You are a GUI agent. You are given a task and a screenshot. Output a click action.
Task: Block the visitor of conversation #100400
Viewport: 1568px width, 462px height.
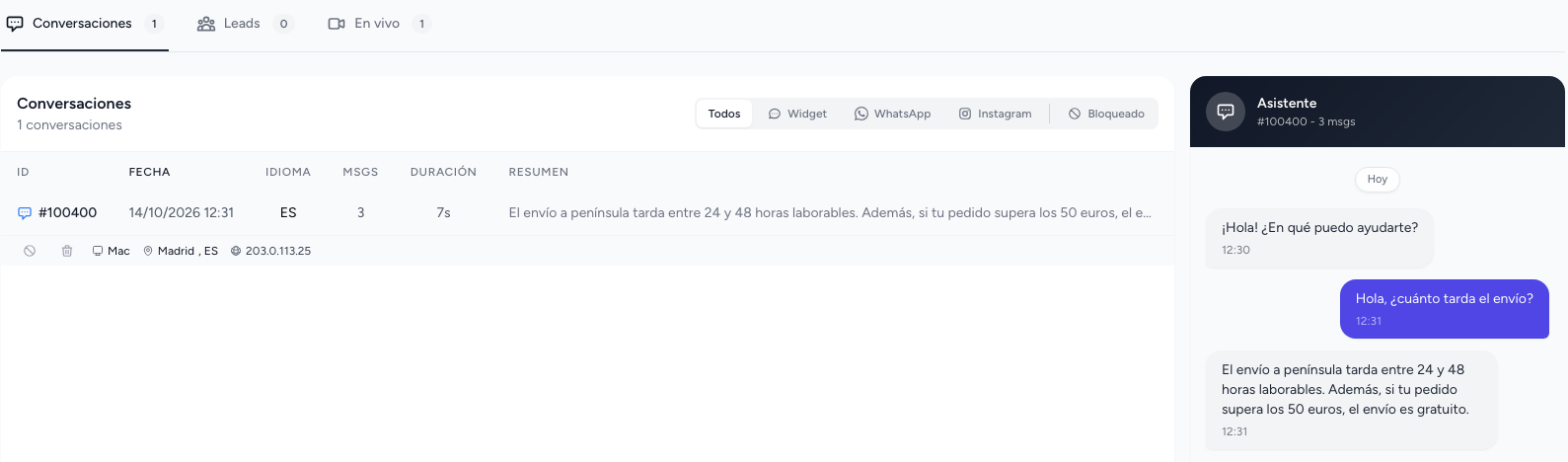coord(30,251)
